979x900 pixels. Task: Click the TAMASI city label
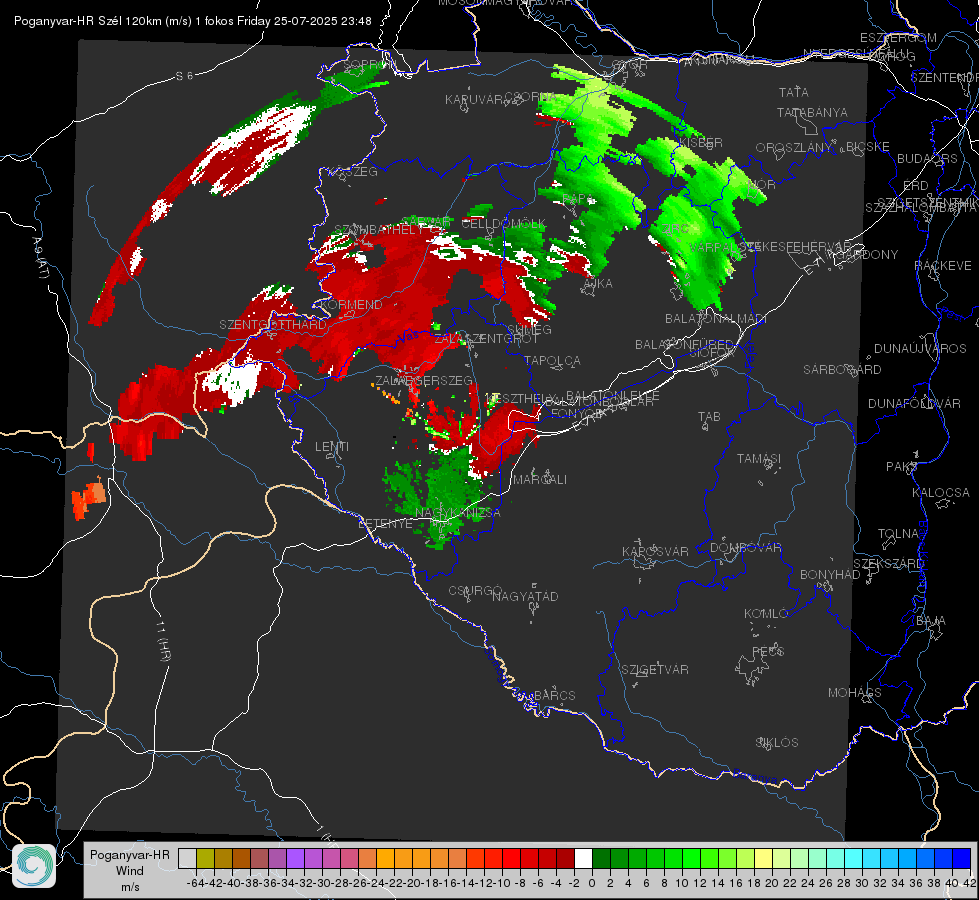[759, 459]
